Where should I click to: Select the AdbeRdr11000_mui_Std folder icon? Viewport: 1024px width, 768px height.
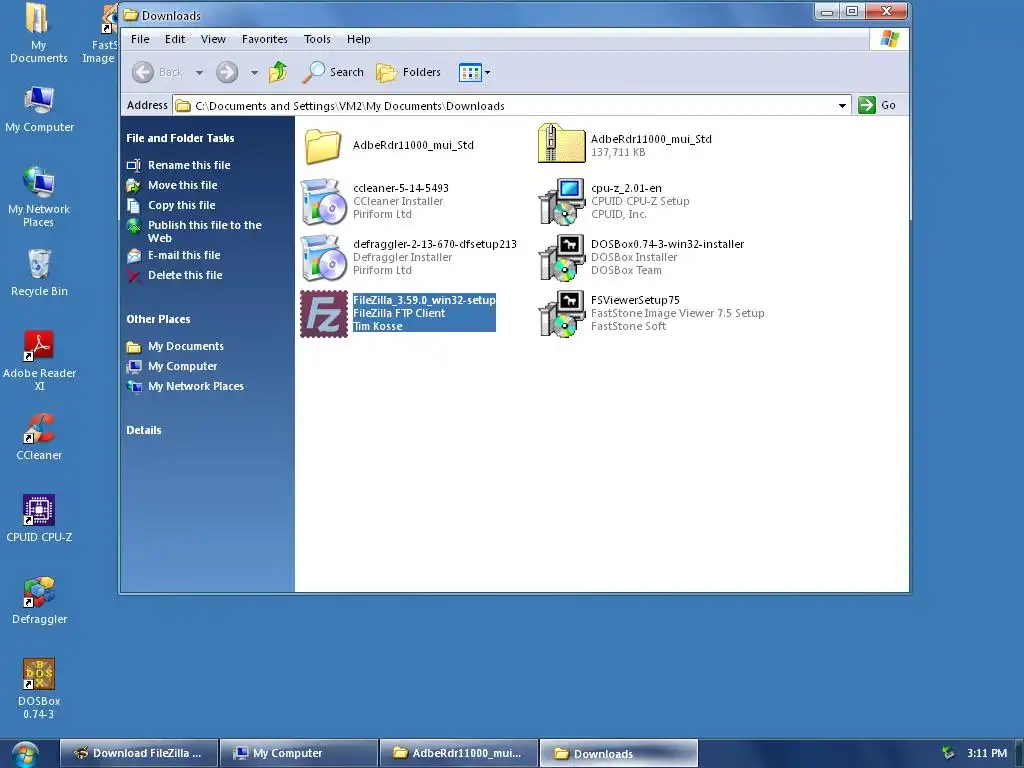[323, 146]
